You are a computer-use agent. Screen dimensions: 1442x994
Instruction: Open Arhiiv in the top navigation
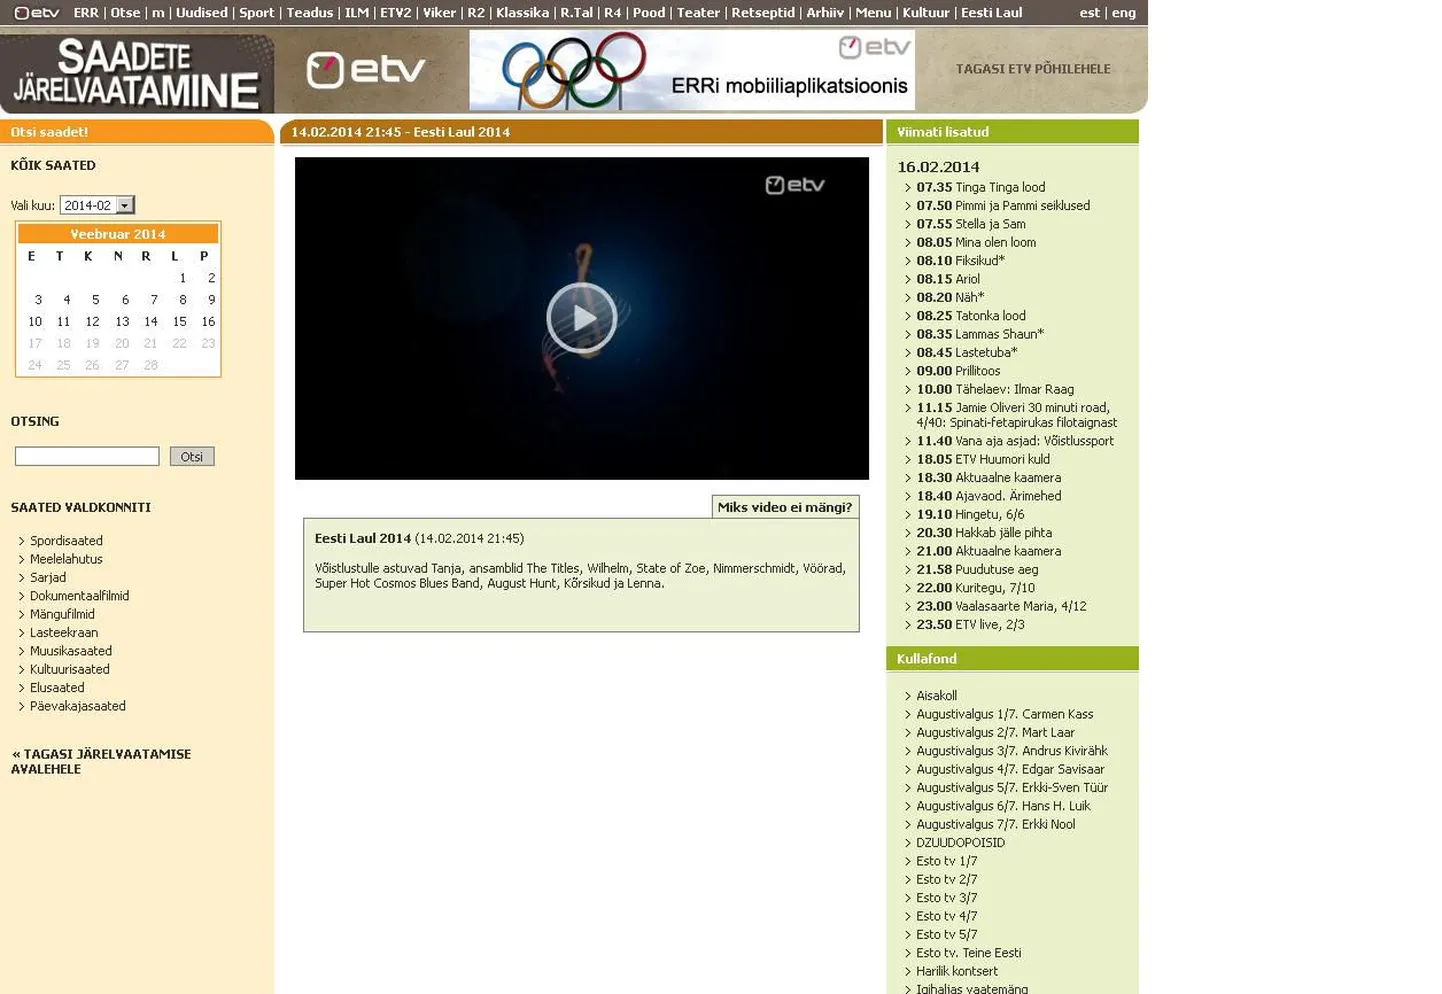[825, 13]
